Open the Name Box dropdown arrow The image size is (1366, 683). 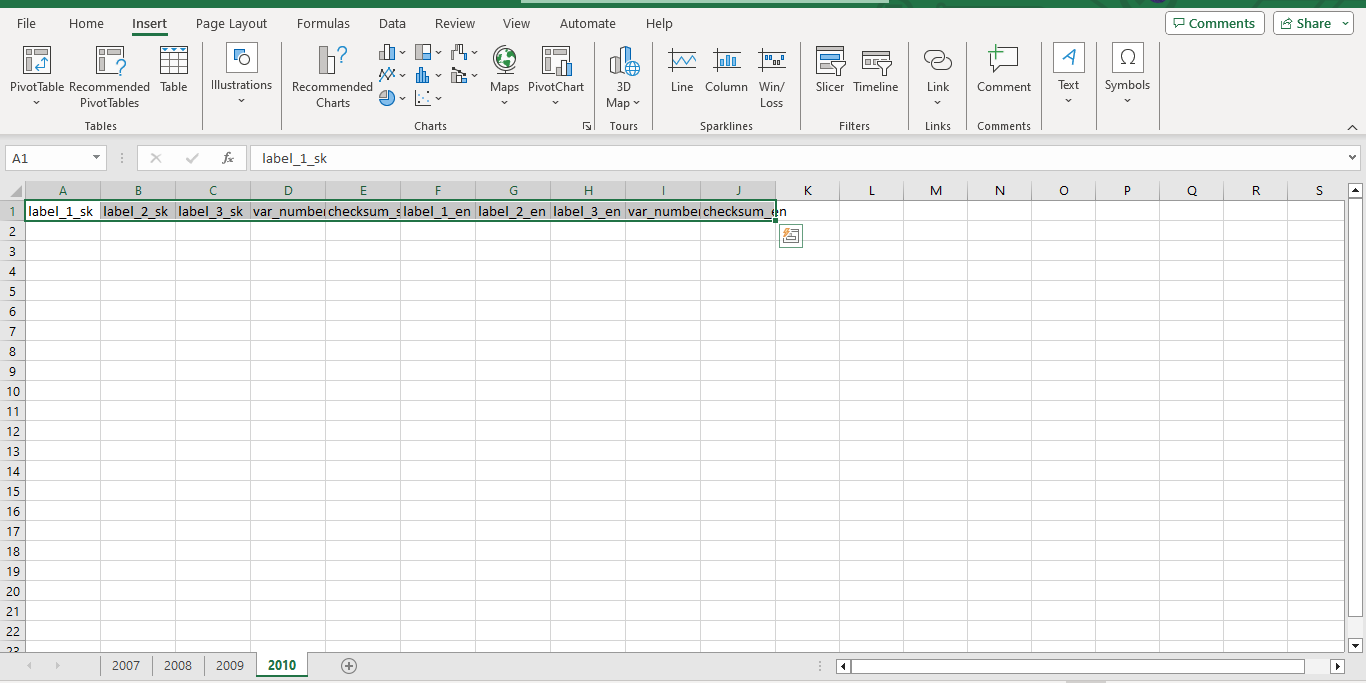97,158
